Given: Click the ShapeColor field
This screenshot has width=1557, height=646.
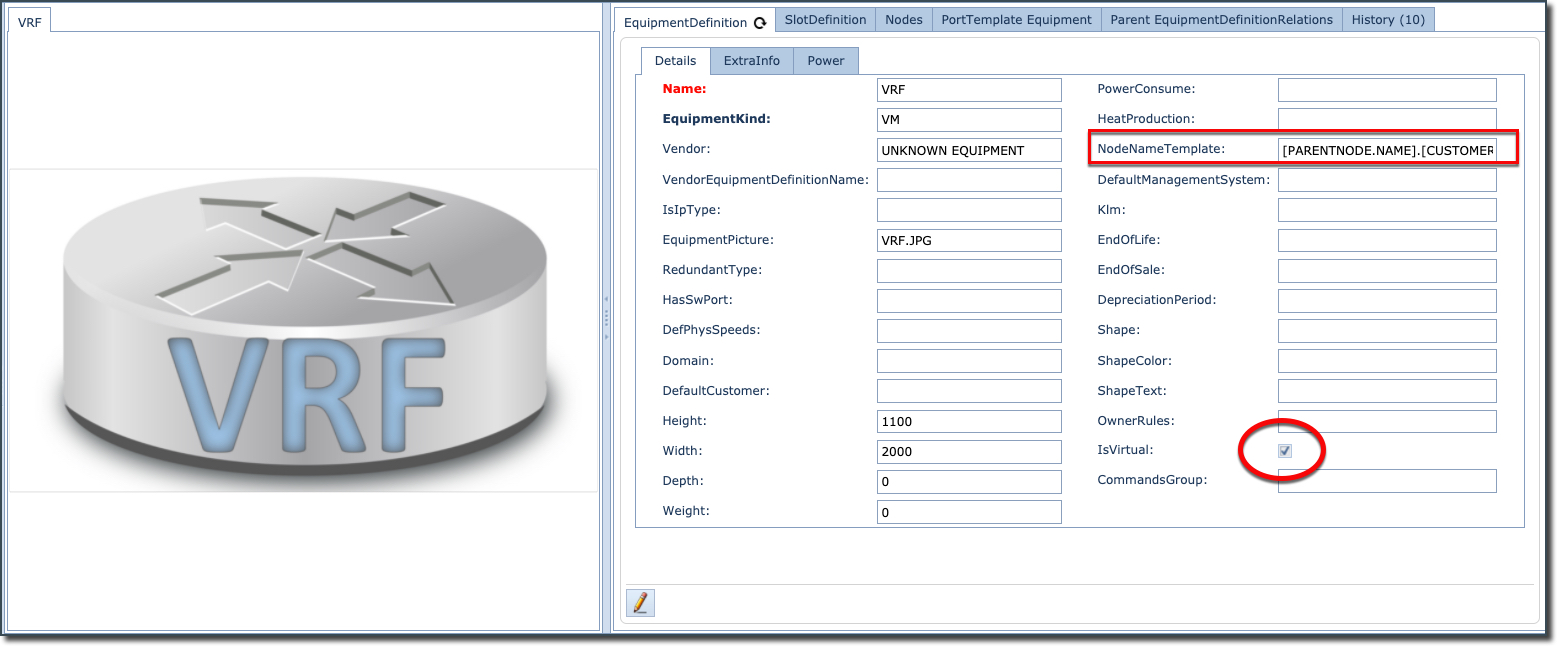Looking at the screenshot, I should coord(1387,361).
